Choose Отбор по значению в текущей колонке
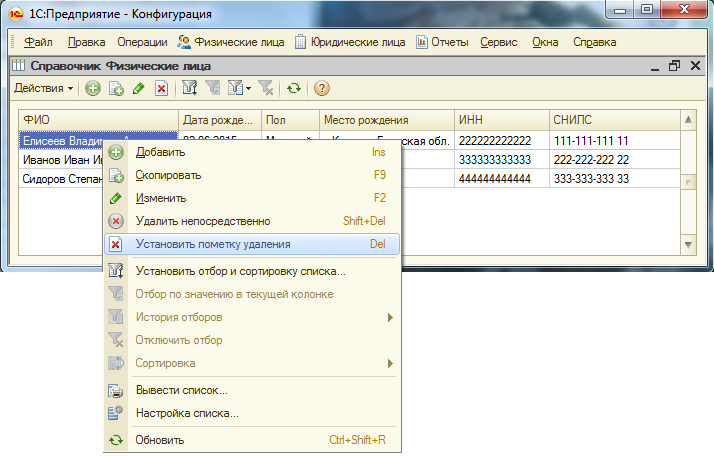The image size is (714, 456). tap(252, 294)
